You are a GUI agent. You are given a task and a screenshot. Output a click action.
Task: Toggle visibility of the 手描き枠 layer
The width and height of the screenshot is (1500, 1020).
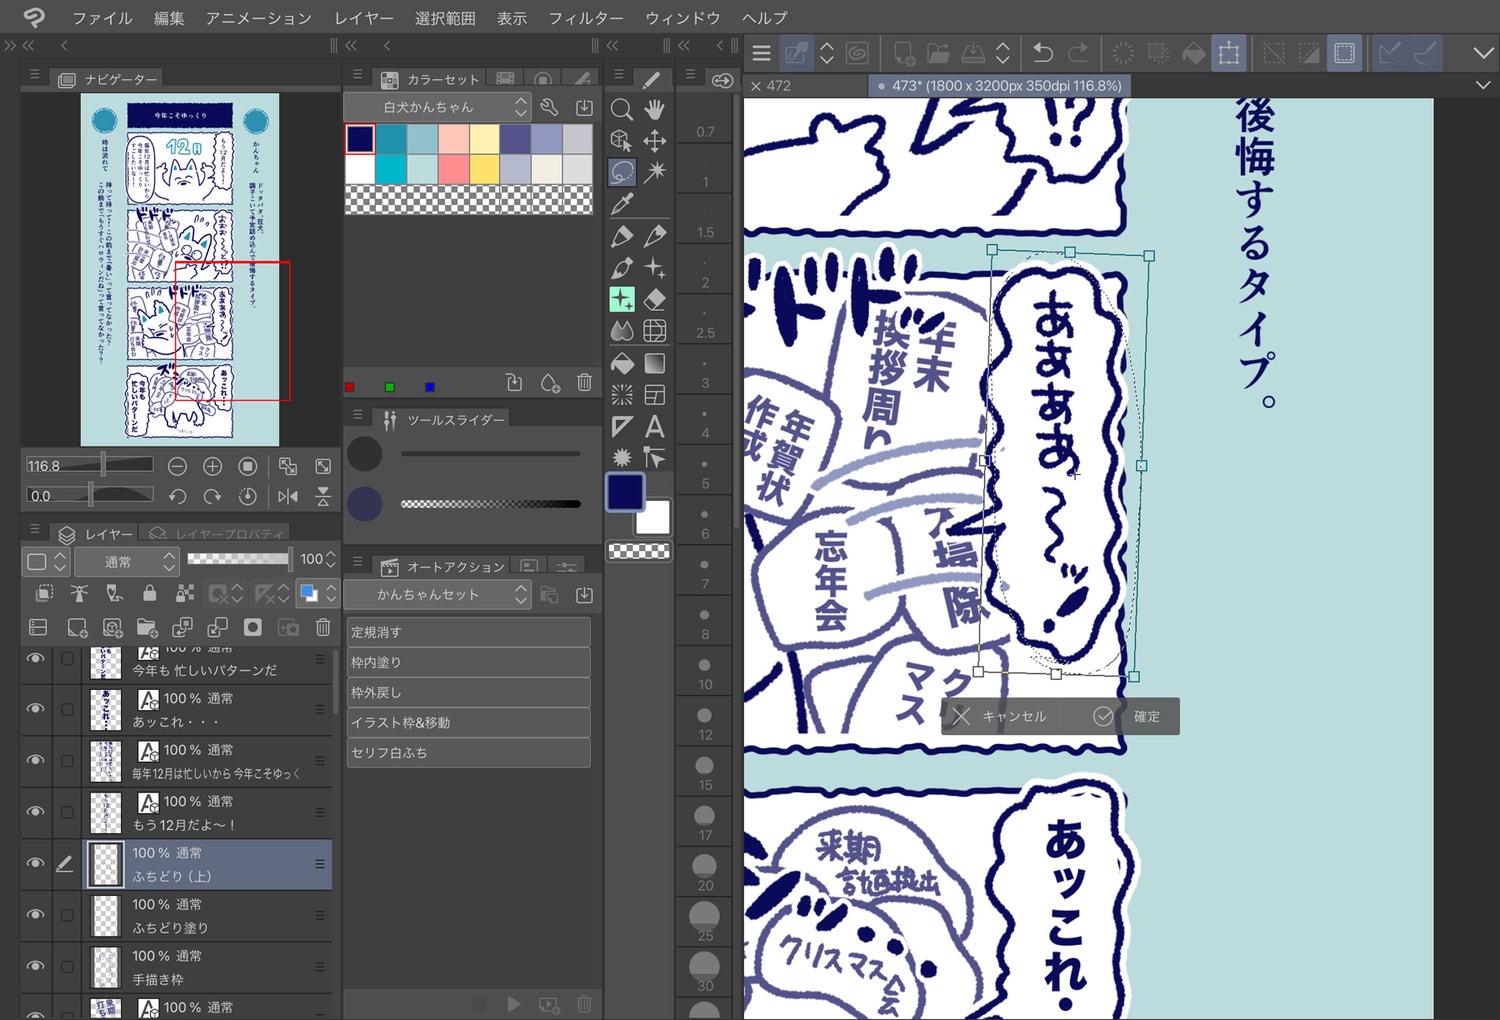point(35,966)
